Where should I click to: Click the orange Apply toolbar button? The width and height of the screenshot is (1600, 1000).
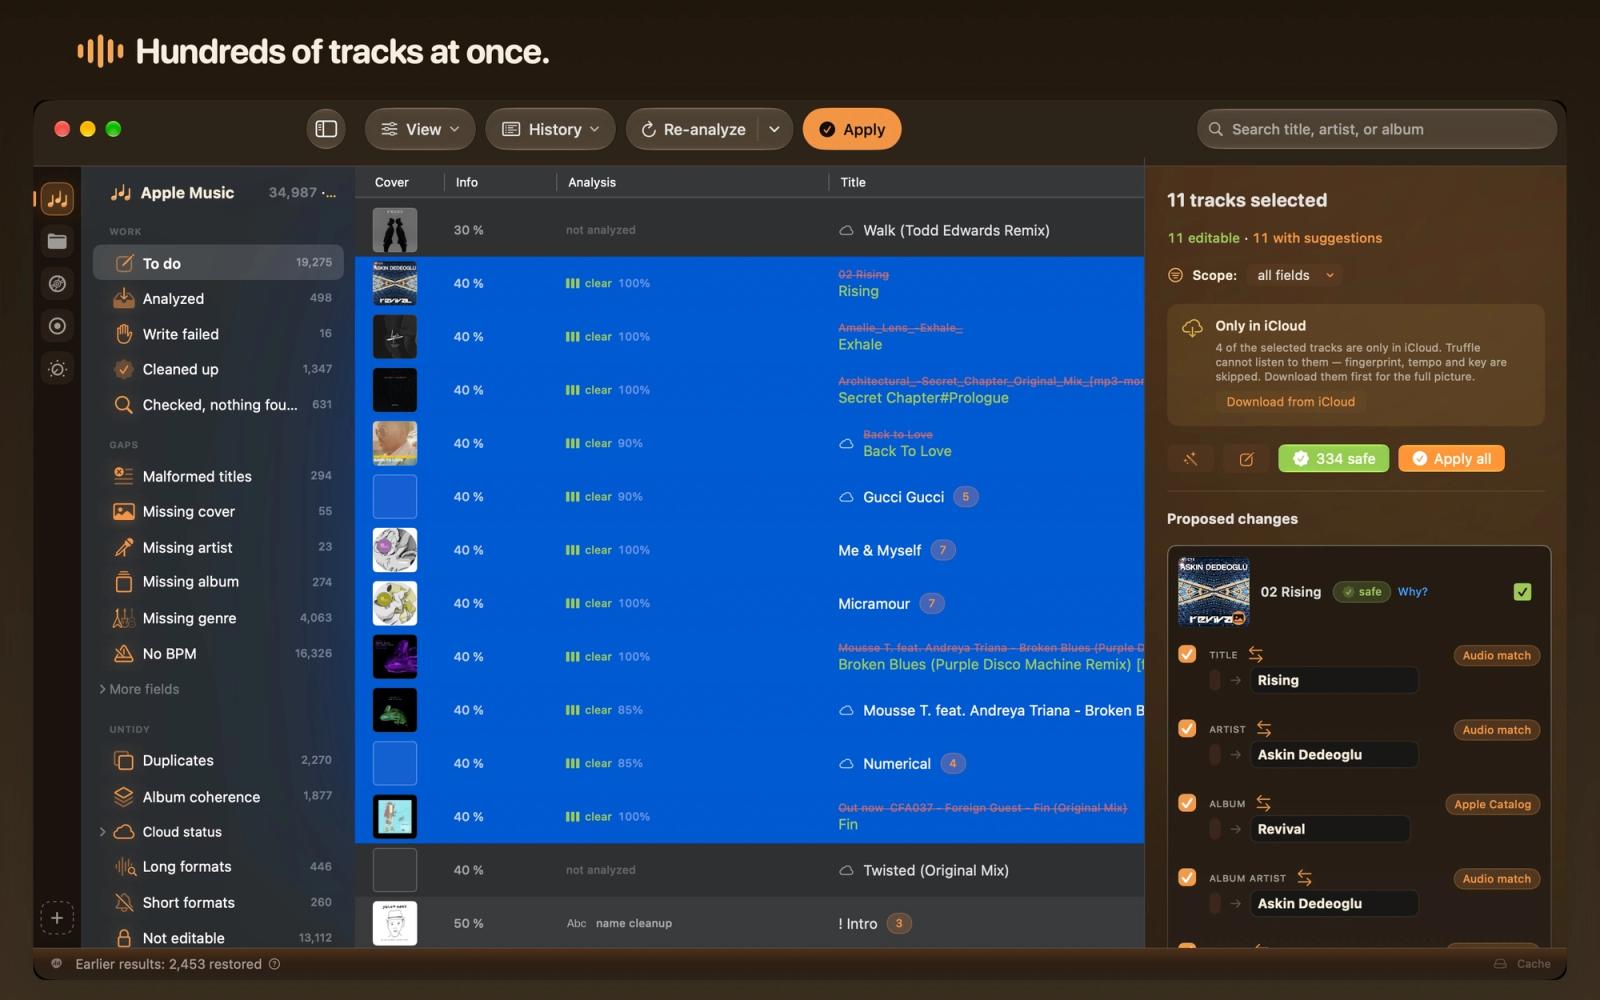click(x=852, y=129)
